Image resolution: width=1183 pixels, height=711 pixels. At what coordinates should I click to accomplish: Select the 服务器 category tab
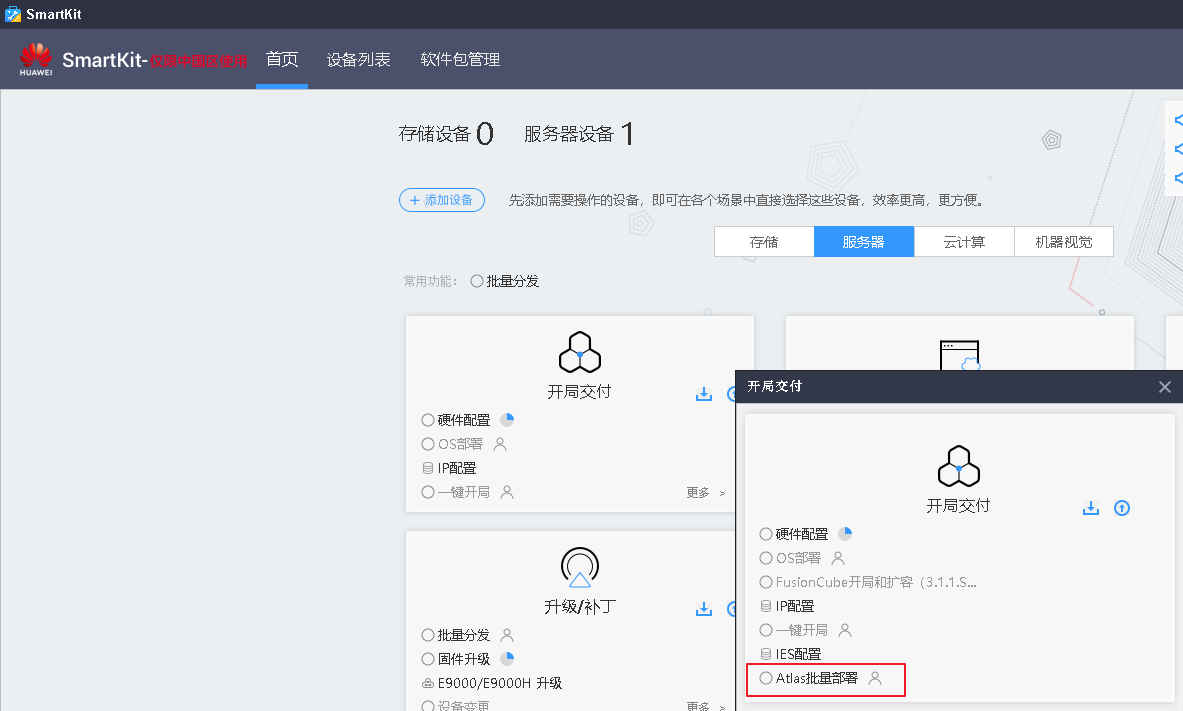click(x=864, y=242)
